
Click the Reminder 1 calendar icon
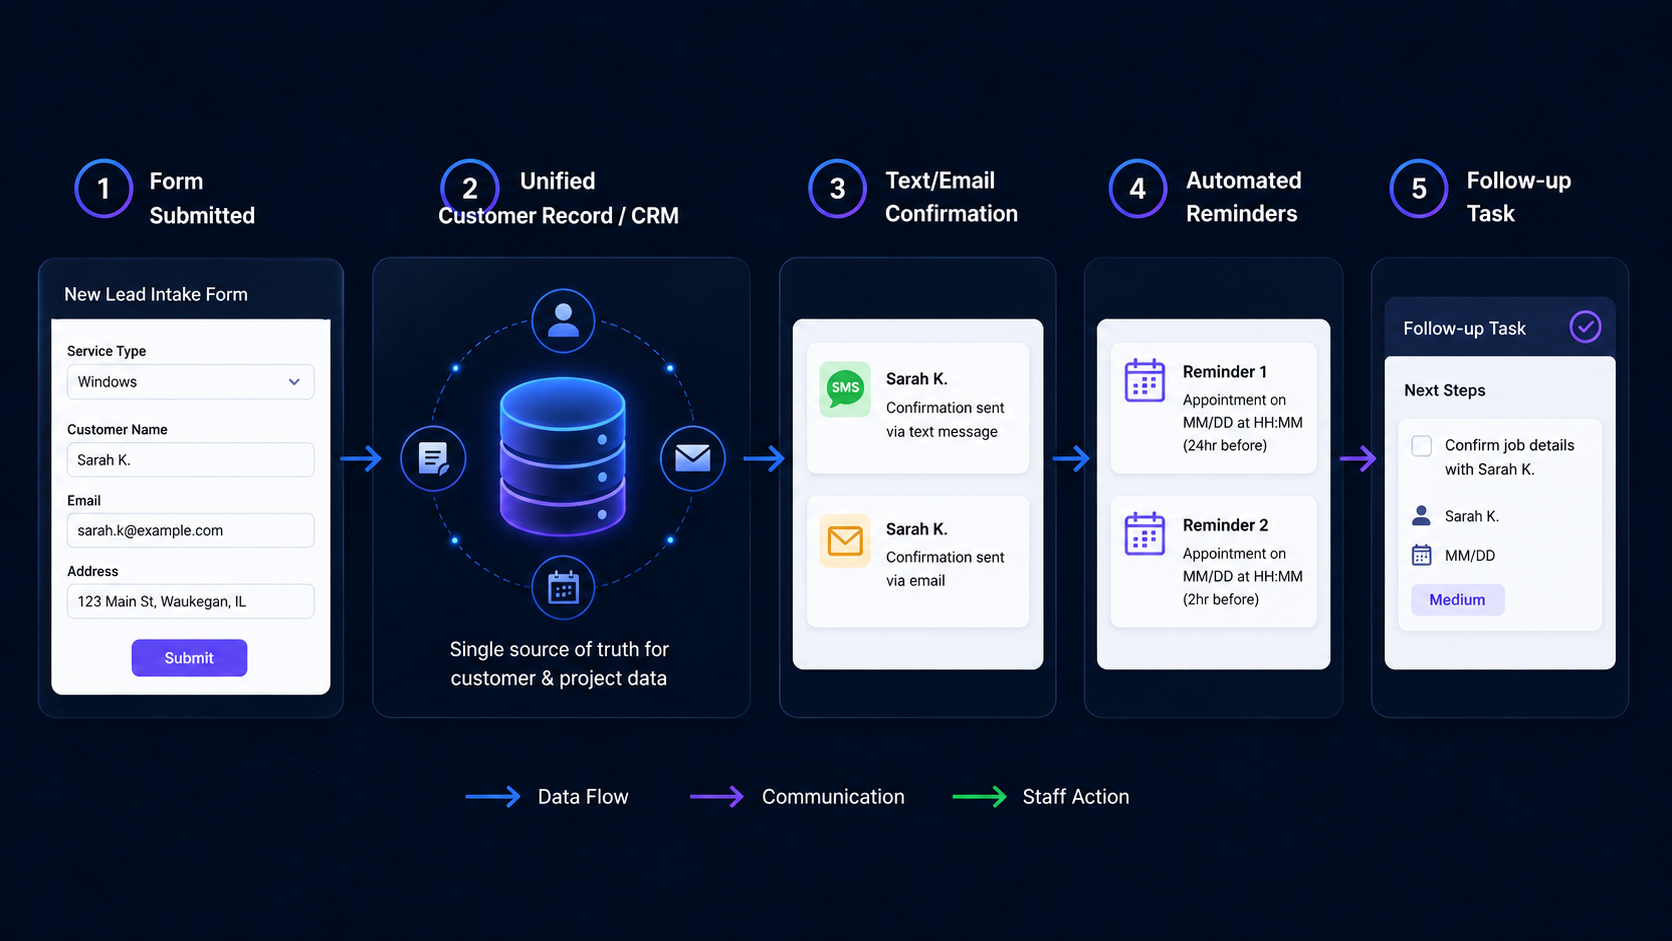pyautogui.click(x=1145, y=380)
